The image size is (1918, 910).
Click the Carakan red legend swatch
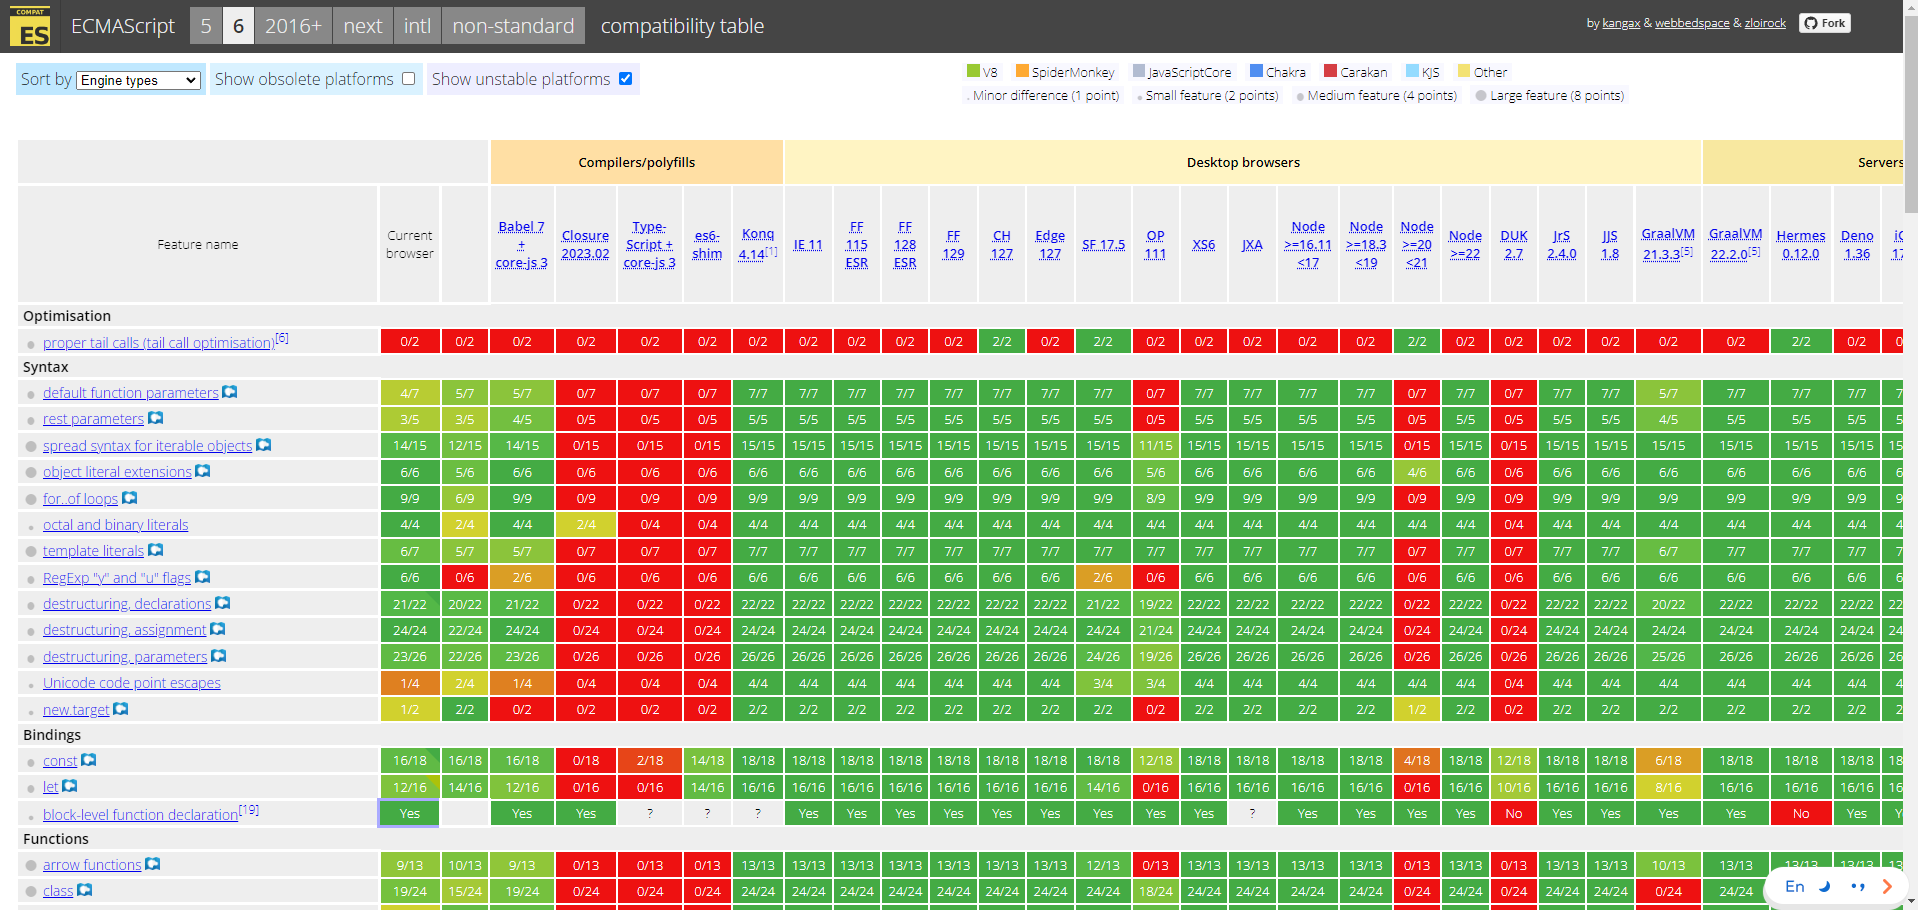tap(1330, 71)
